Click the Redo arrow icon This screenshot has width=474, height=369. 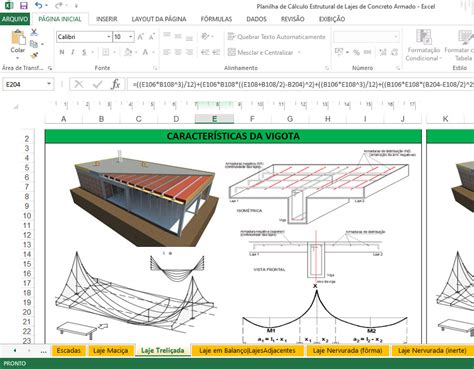(x=59, y=5)
